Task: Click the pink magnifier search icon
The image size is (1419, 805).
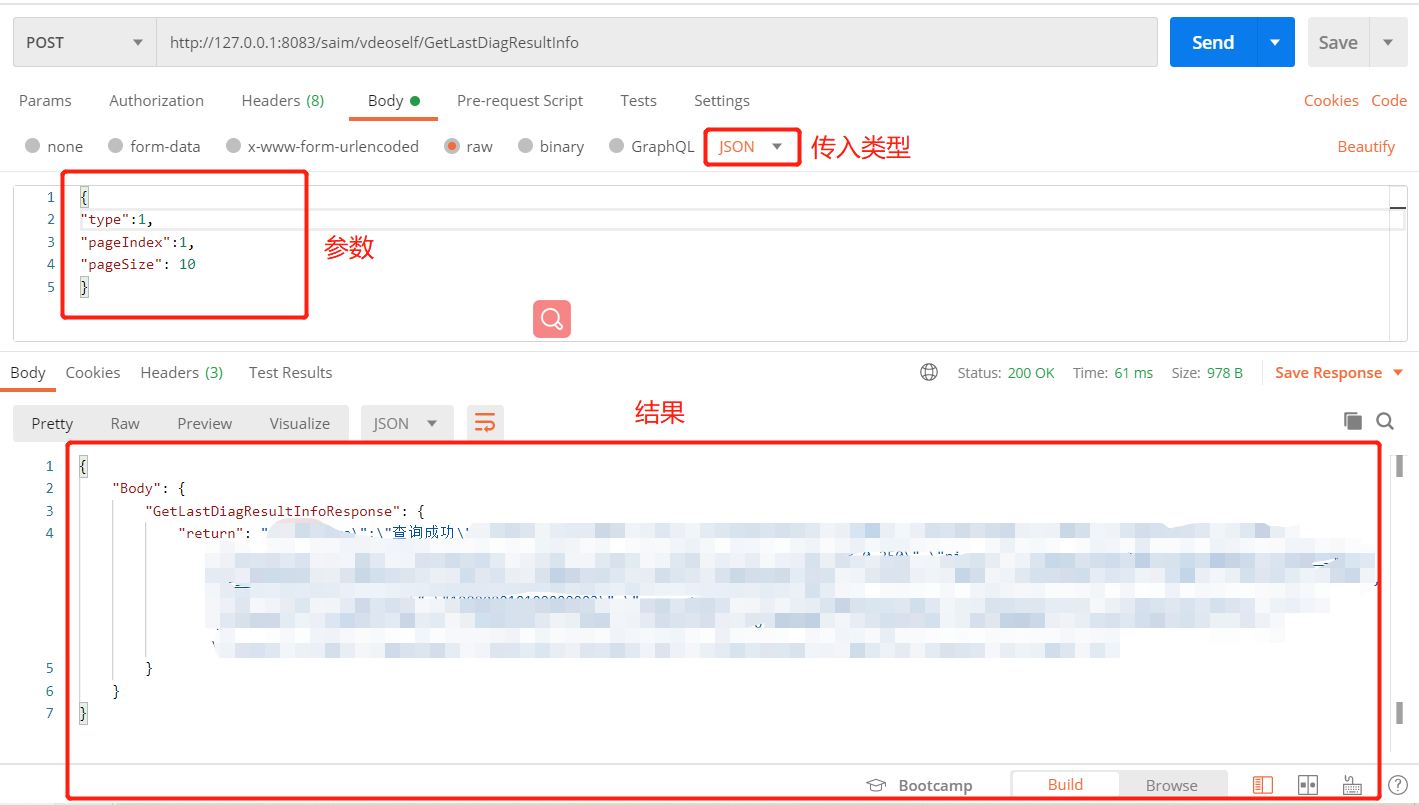Action: tap(552, 319)
